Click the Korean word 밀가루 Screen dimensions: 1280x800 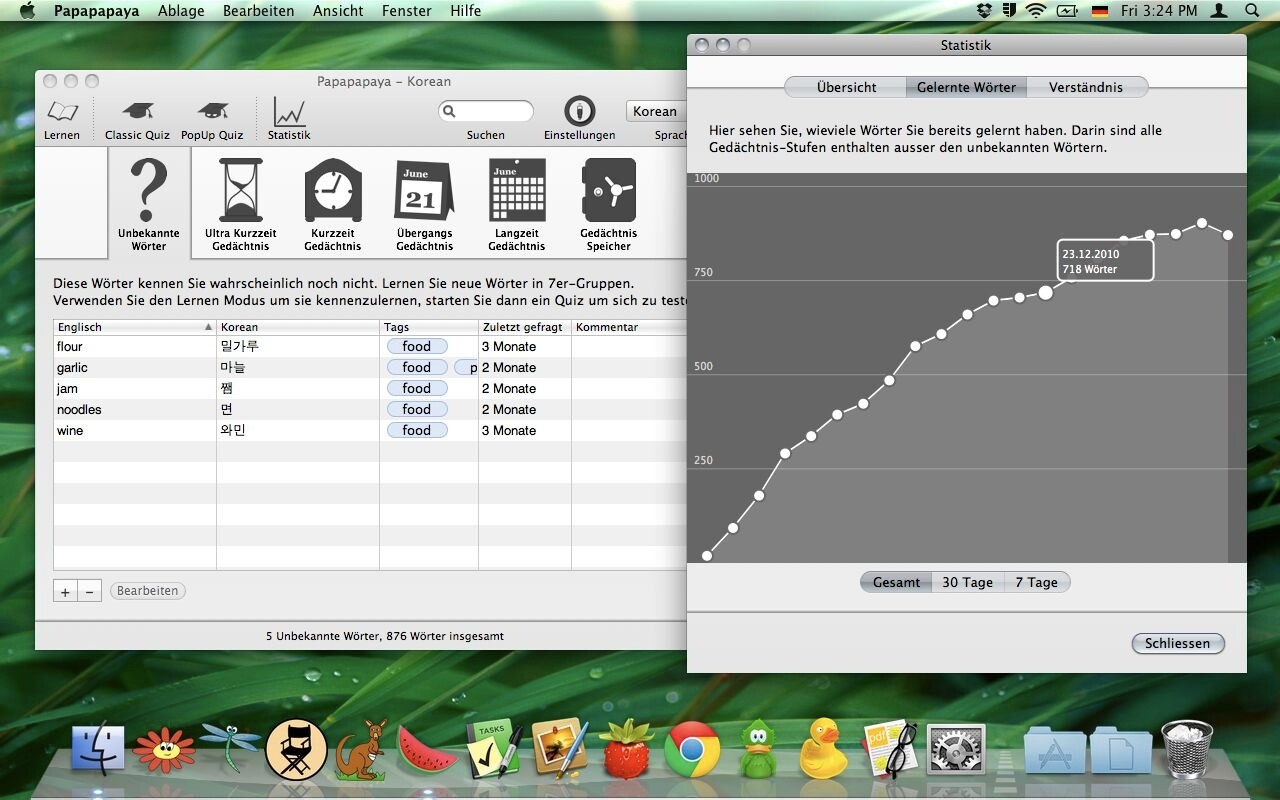pyautogui.click(x=239, y=347)
